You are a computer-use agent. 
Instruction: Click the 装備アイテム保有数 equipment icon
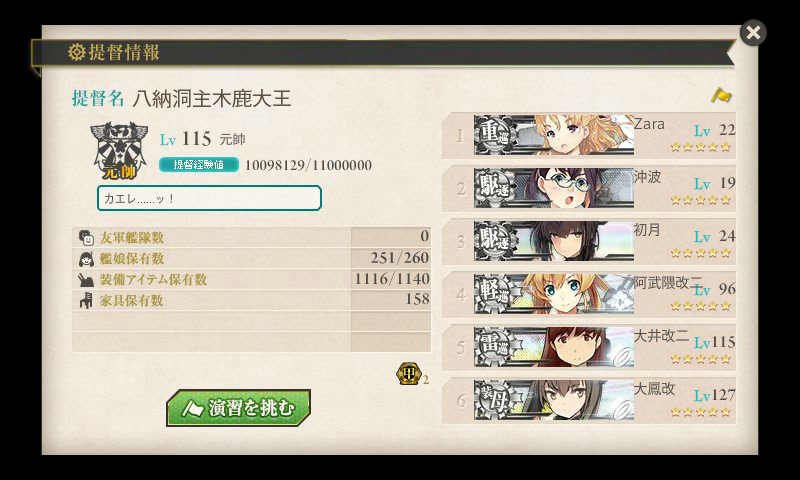pyautogui.click(x=86, y=280)
